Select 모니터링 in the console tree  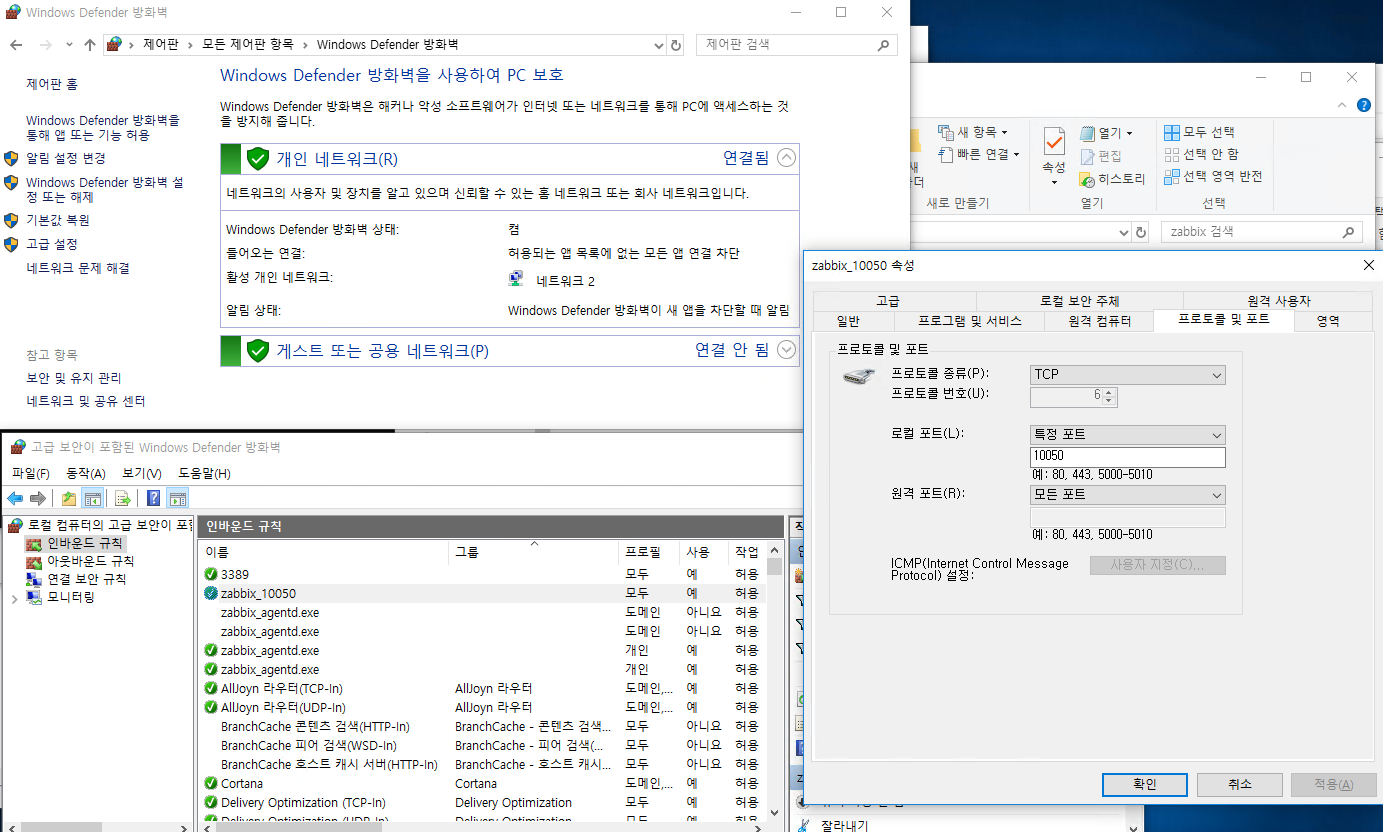60,597
